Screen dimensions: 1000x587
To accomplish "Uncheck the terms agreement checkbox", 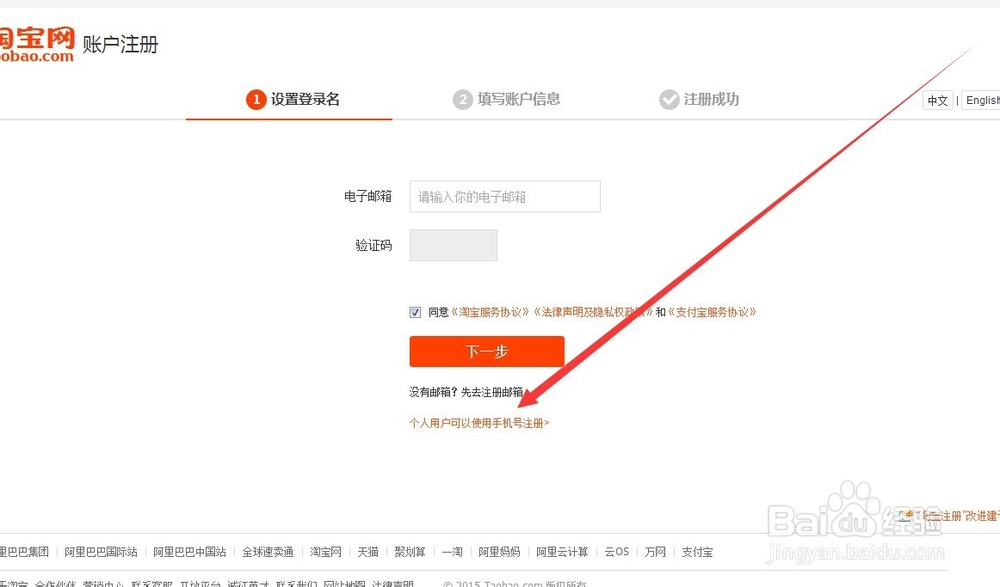I will tap(415, 311).
